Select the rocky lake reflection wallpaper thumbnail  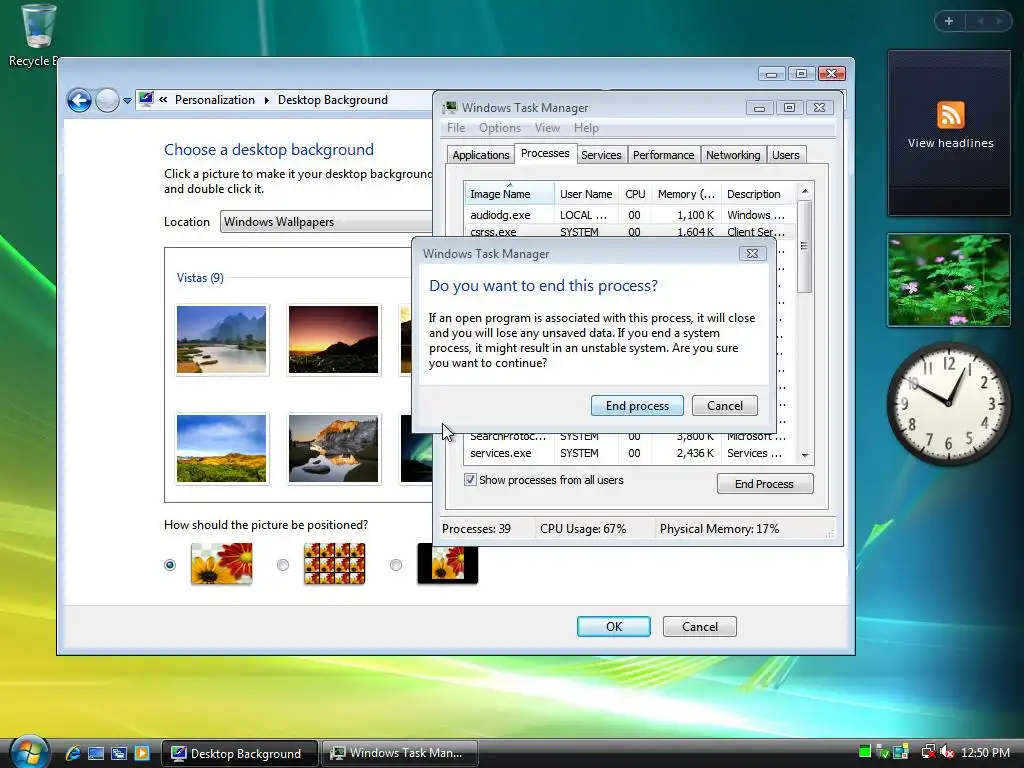(x=333, y=449)
